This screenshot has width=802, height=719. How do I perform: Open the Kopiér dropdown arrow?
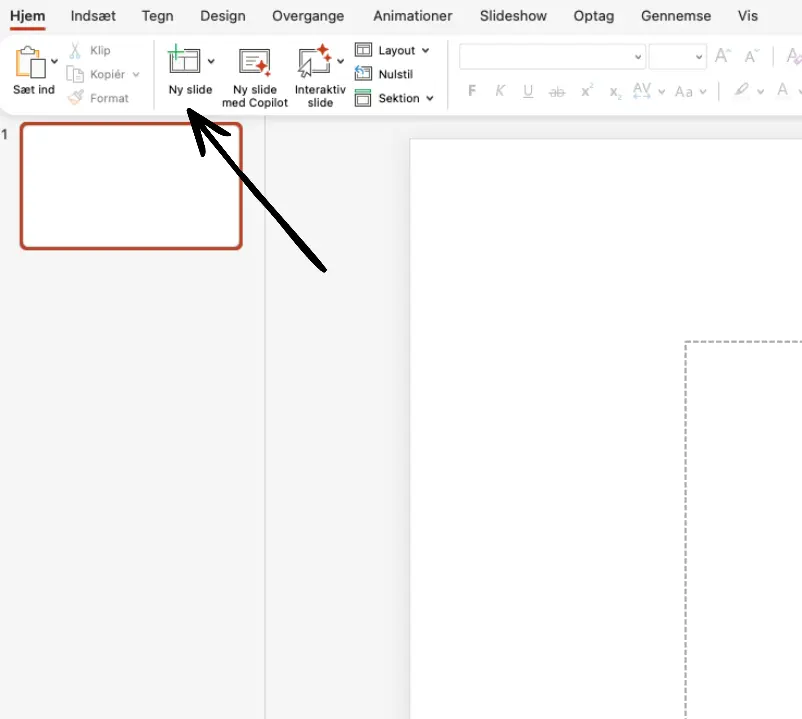click(x=136, y=74)
